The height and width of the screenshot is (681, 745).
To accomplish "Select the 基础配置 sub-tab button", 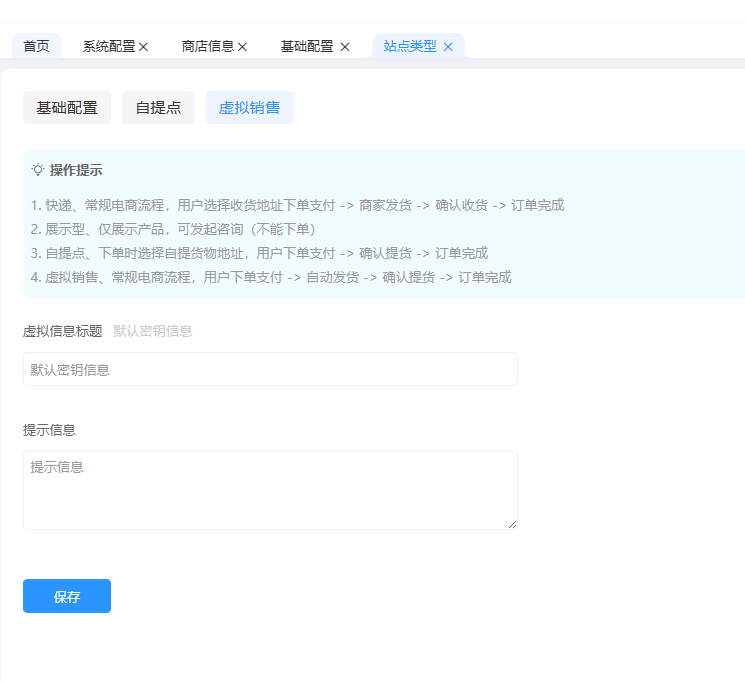I will [67, 108].
